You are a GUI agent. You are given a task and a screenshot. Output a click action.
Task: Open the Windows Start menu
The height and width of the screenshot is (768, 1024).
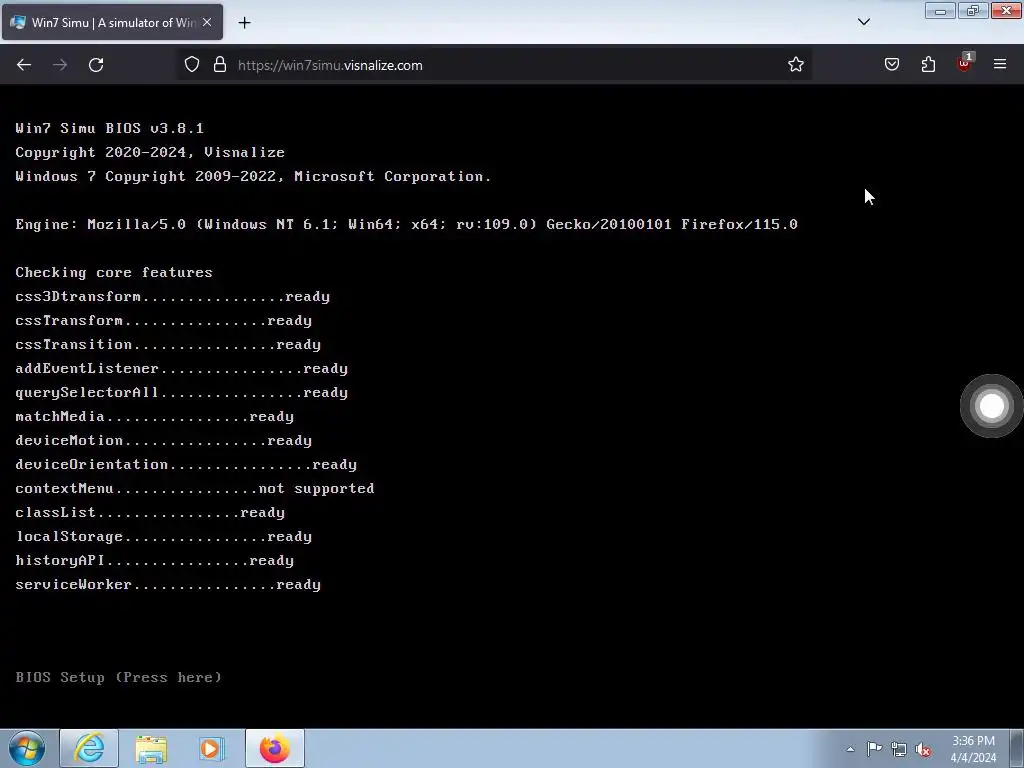click(x=27, y=748)
